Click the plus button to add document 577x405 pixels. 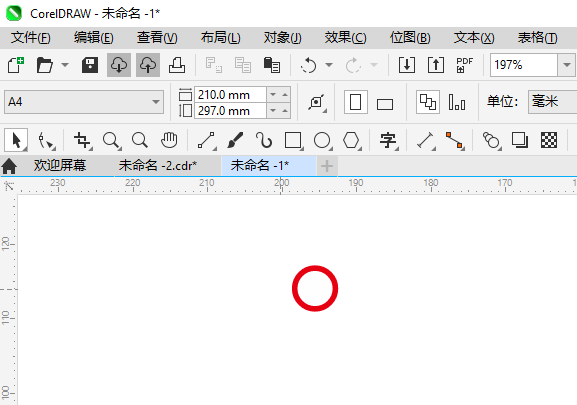tap(327, 166)
